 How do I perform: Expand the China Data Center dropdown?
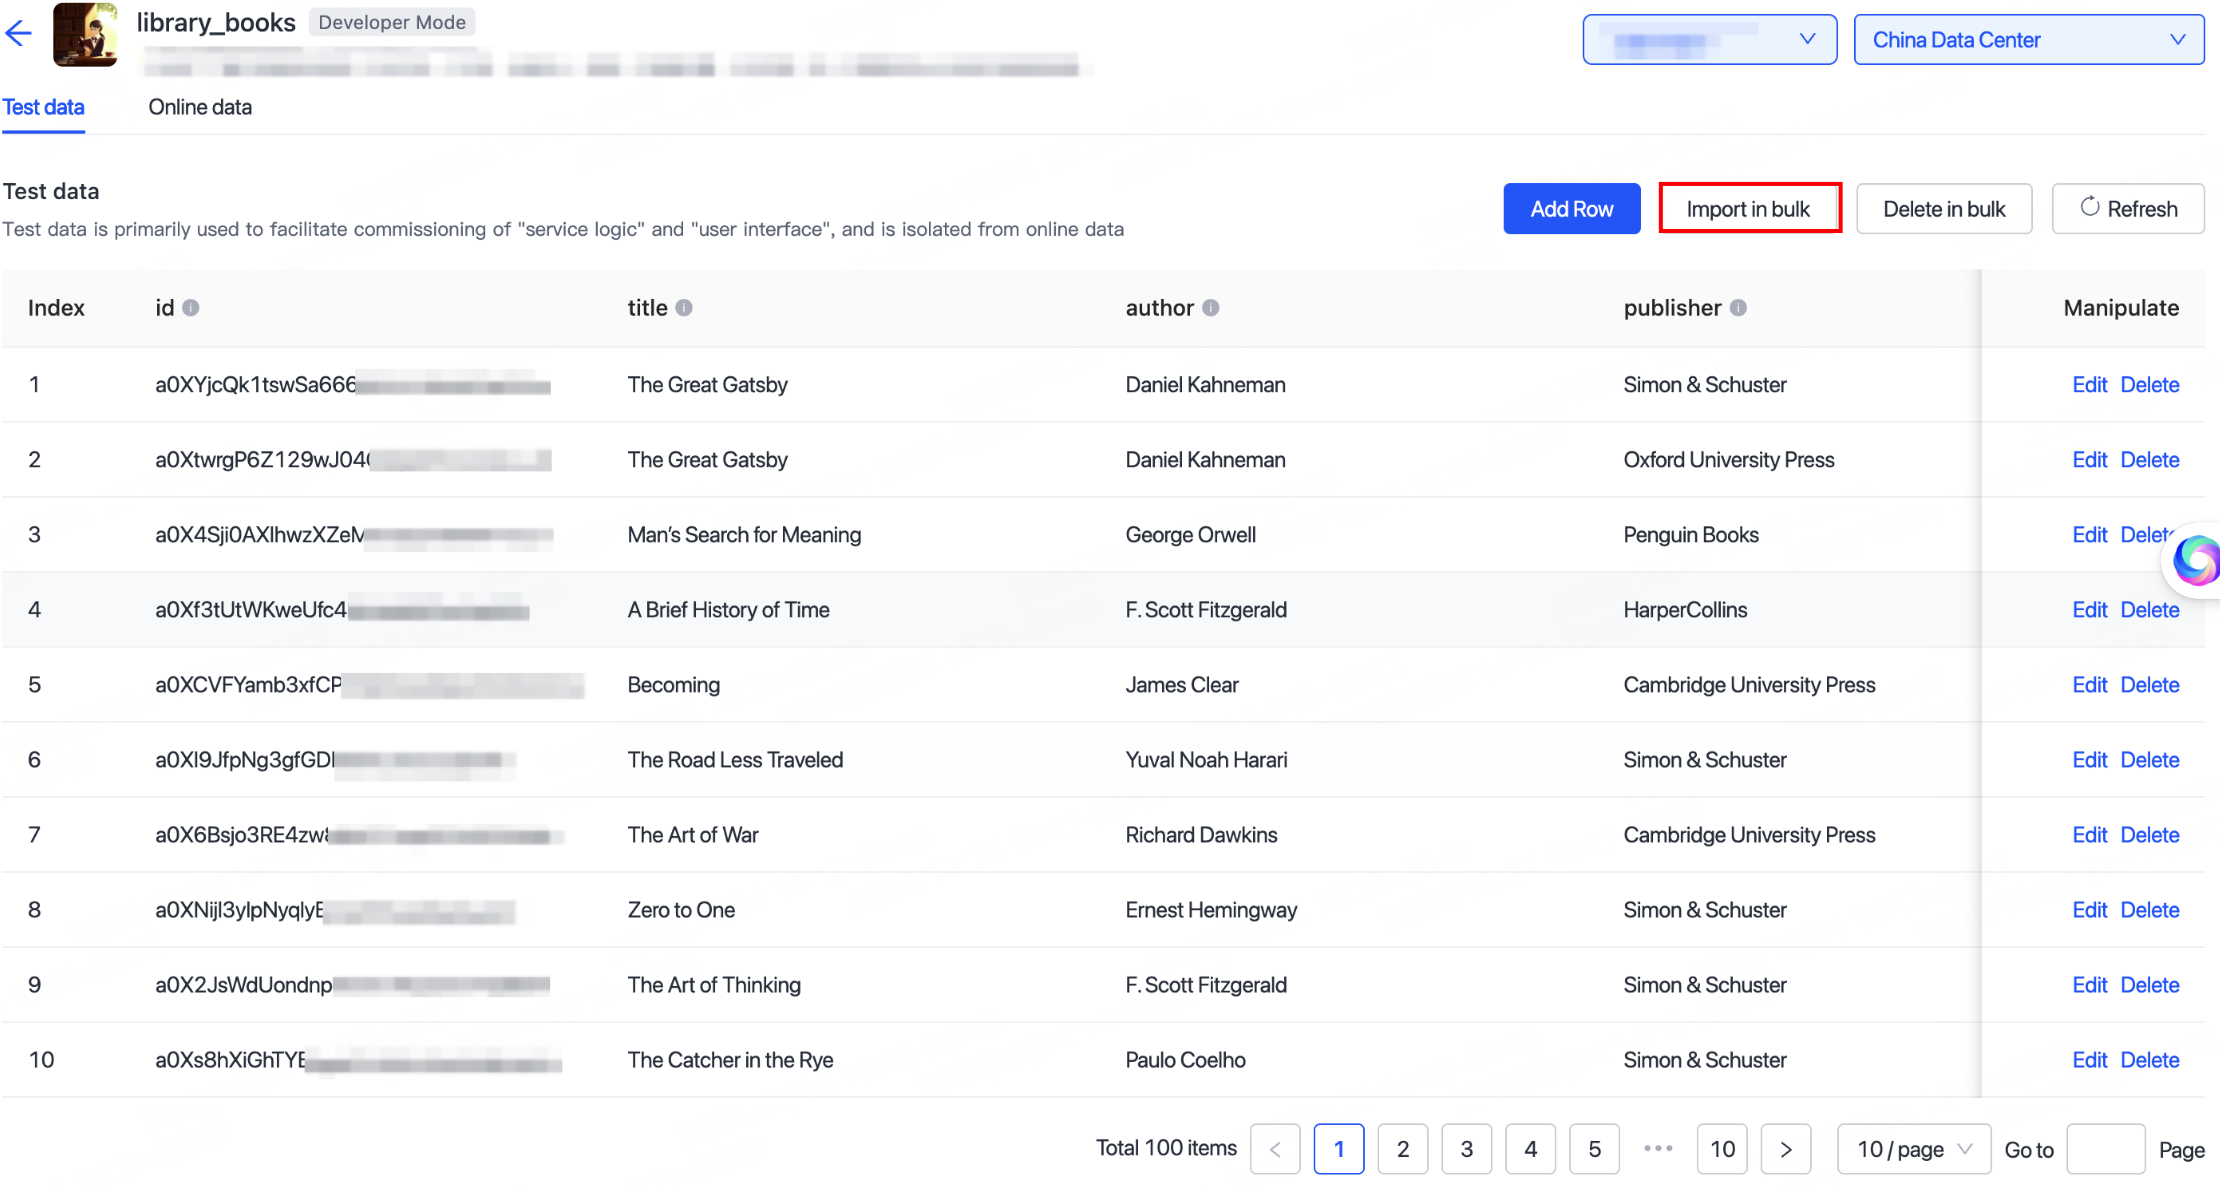point(2028,40)
